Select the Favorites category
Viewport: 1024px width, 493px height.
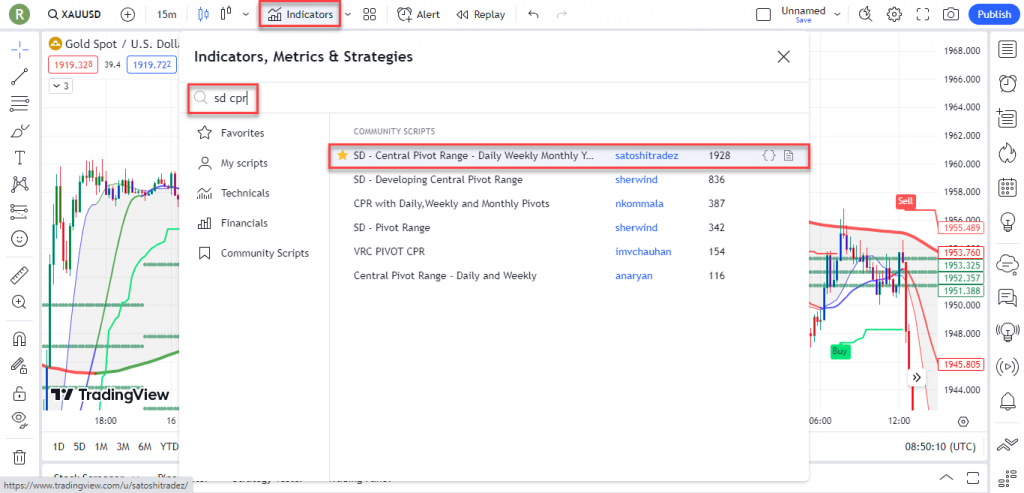click(253, 133)
